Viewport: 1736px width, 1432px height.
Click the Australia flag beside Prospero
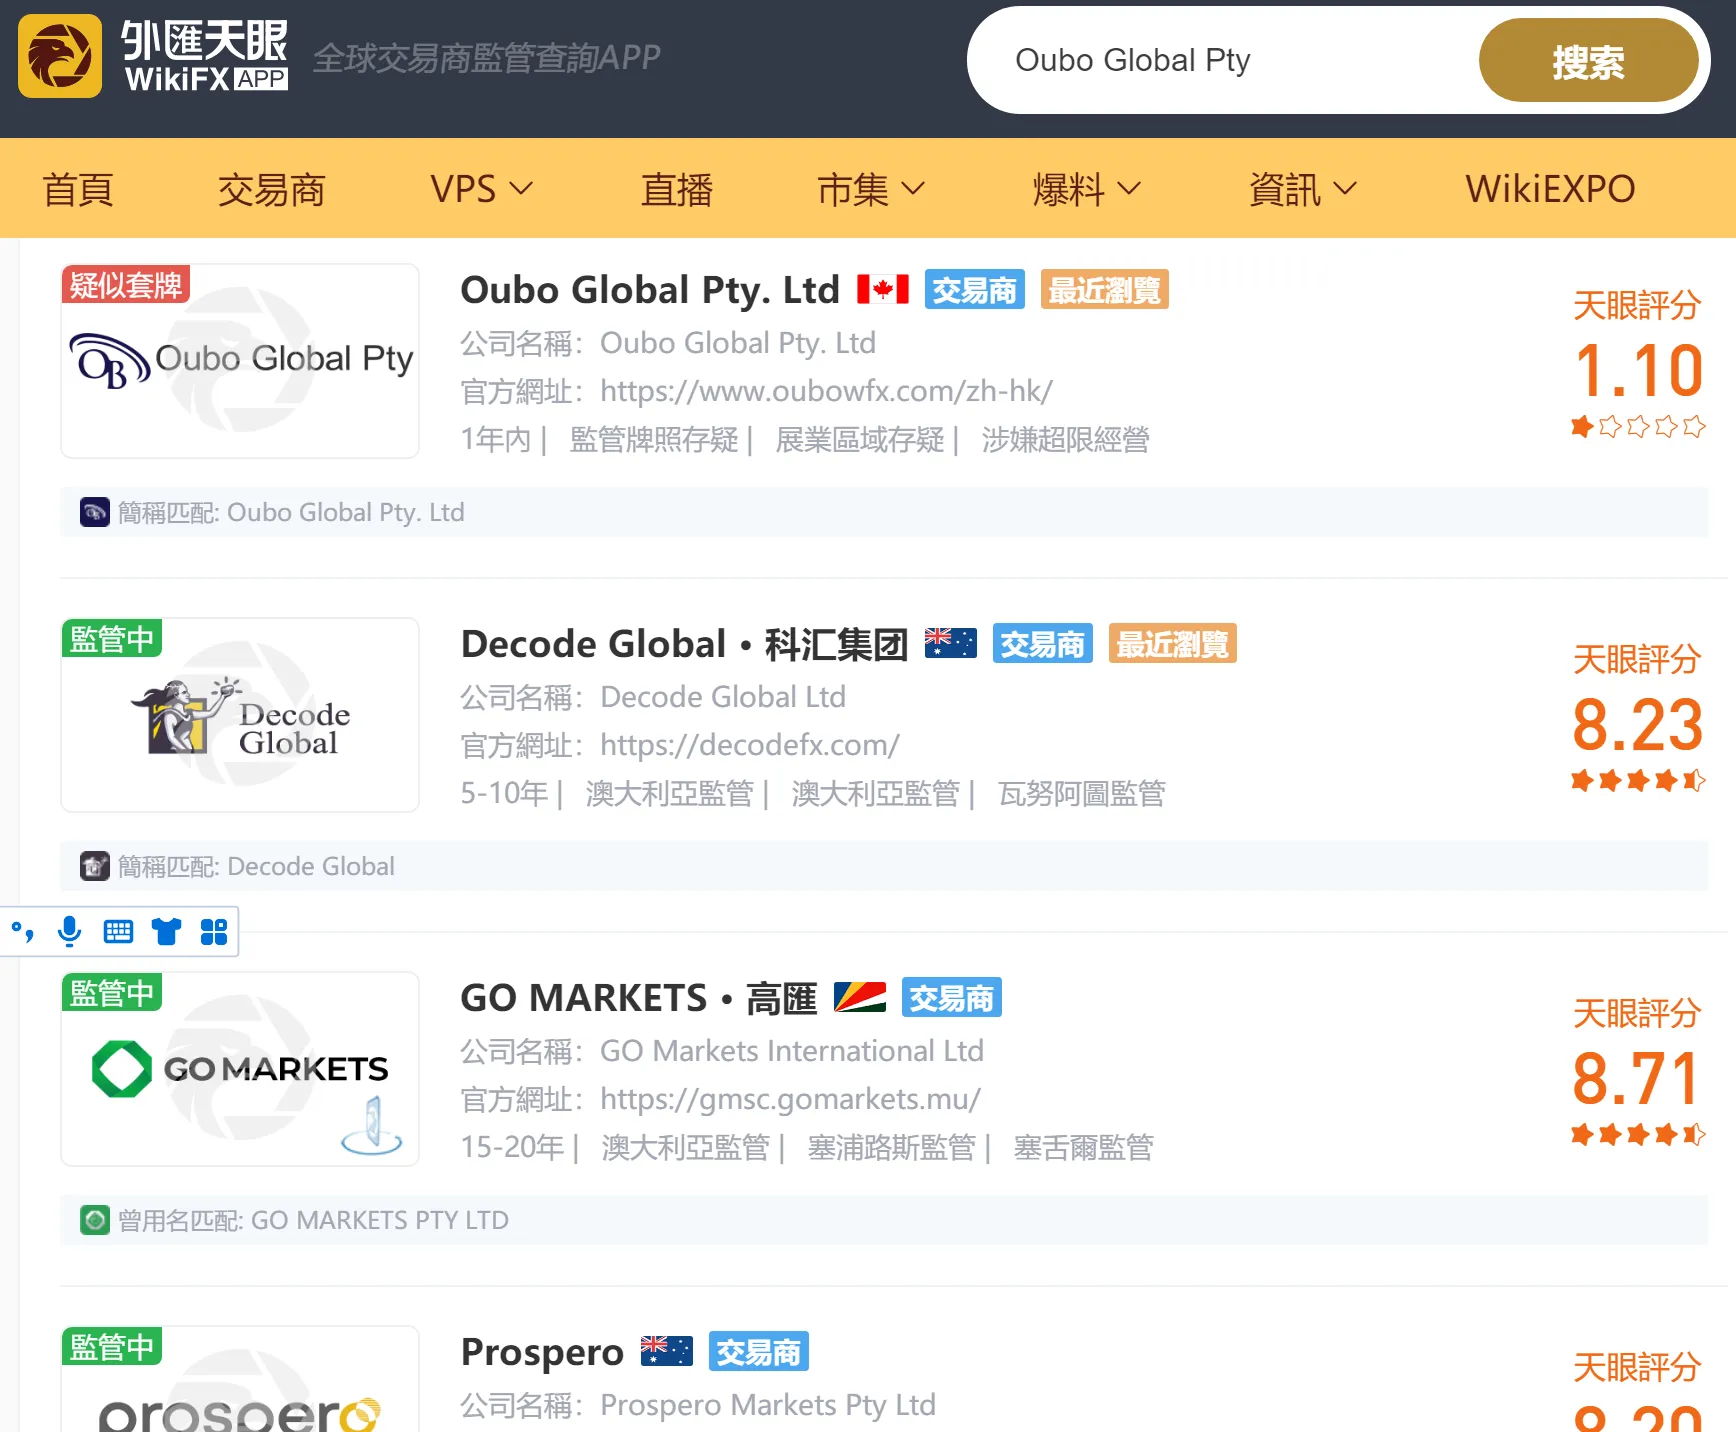click(667, 1352)
